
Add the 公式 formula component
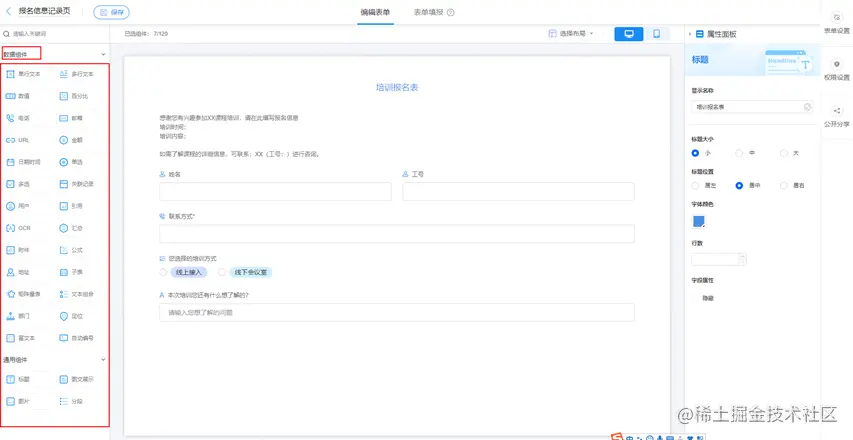71,250
